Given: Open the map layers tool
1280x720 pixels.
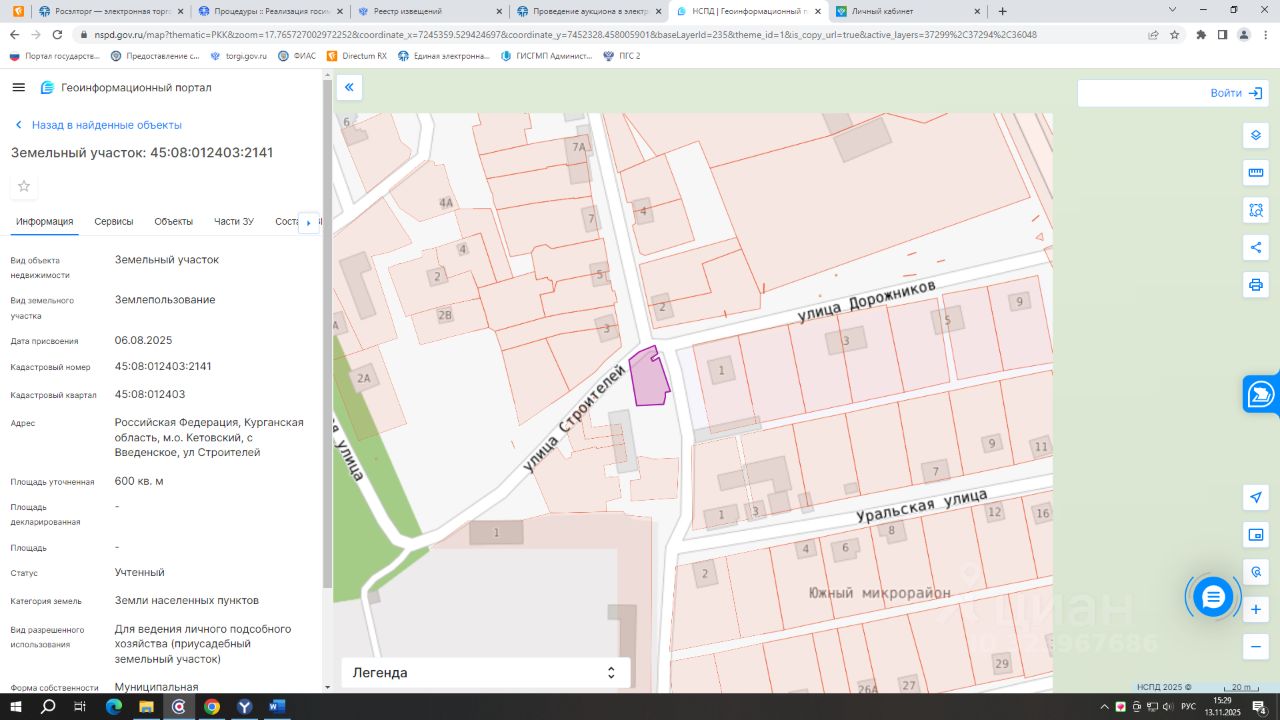Looking at the screenshot, I should [x=1256, y=136].
